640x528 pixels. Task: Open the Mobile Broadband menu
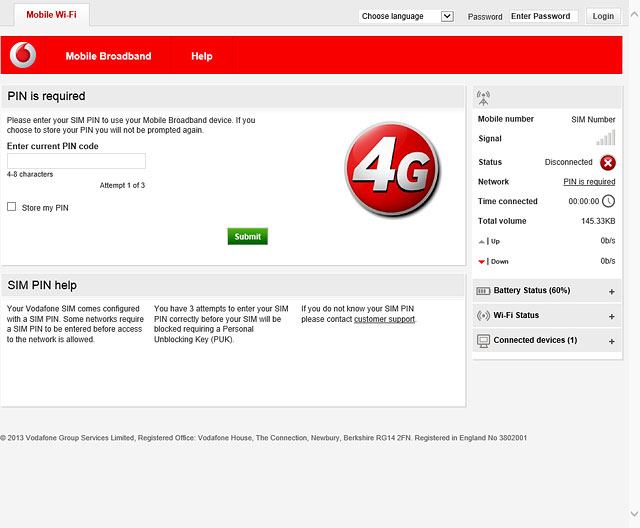[x=108, y=56]
